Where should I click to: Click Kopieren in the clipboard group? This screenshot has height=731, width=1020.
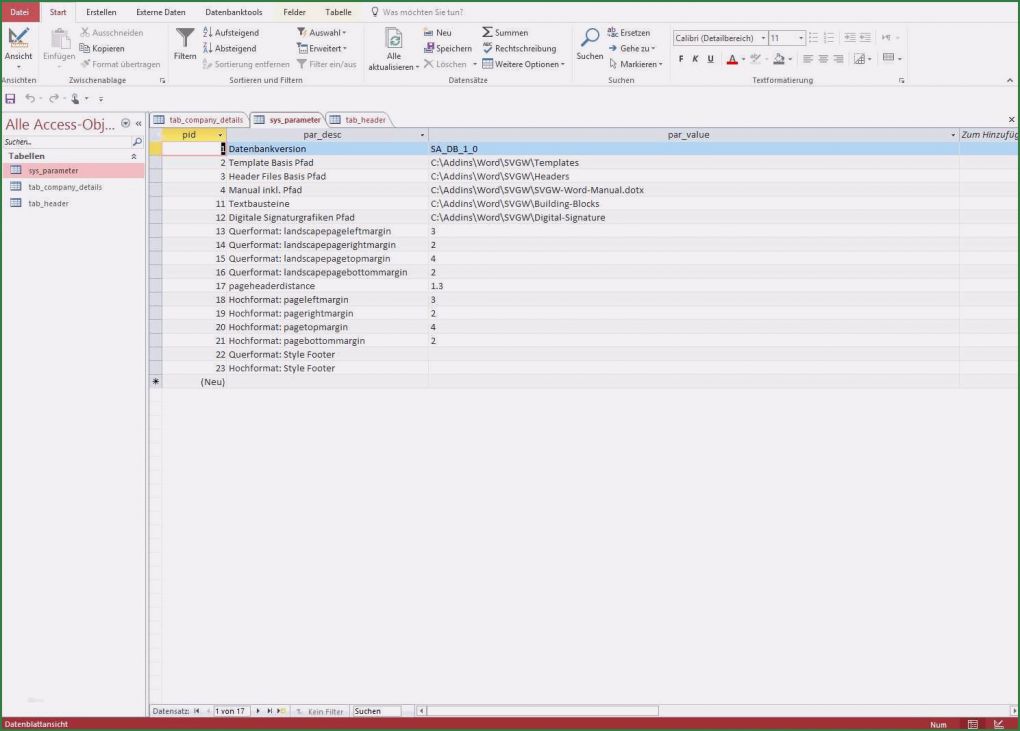[x=103, y=48]
